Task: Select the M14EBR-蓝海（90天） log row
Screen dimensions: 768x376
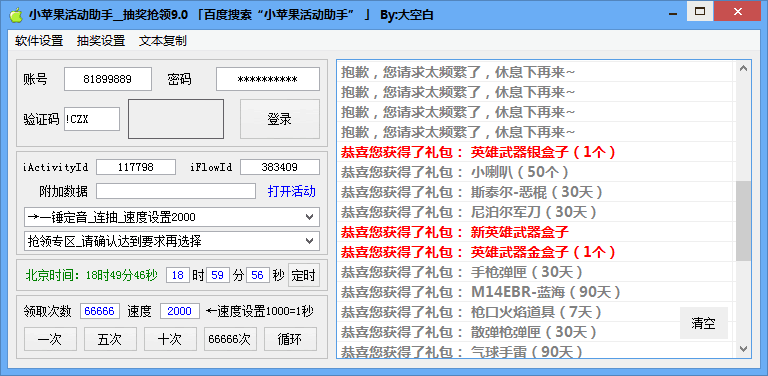Action: pyautogui.click(x=536, y=292)
